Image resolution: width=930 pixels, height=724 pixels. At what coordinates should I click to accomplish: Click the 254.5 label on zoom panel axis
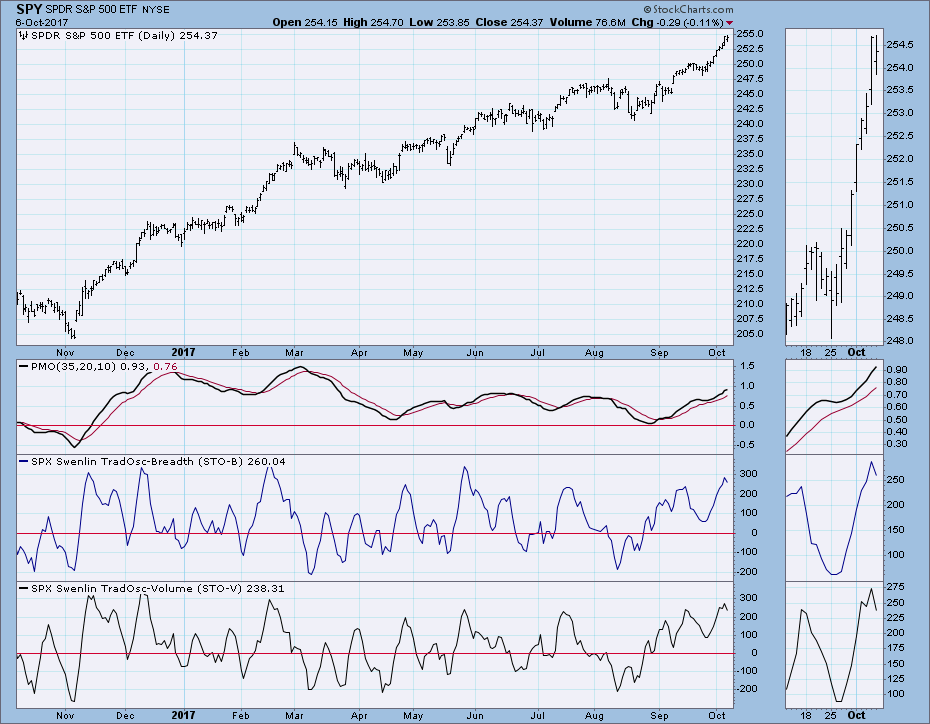point(900,44)
